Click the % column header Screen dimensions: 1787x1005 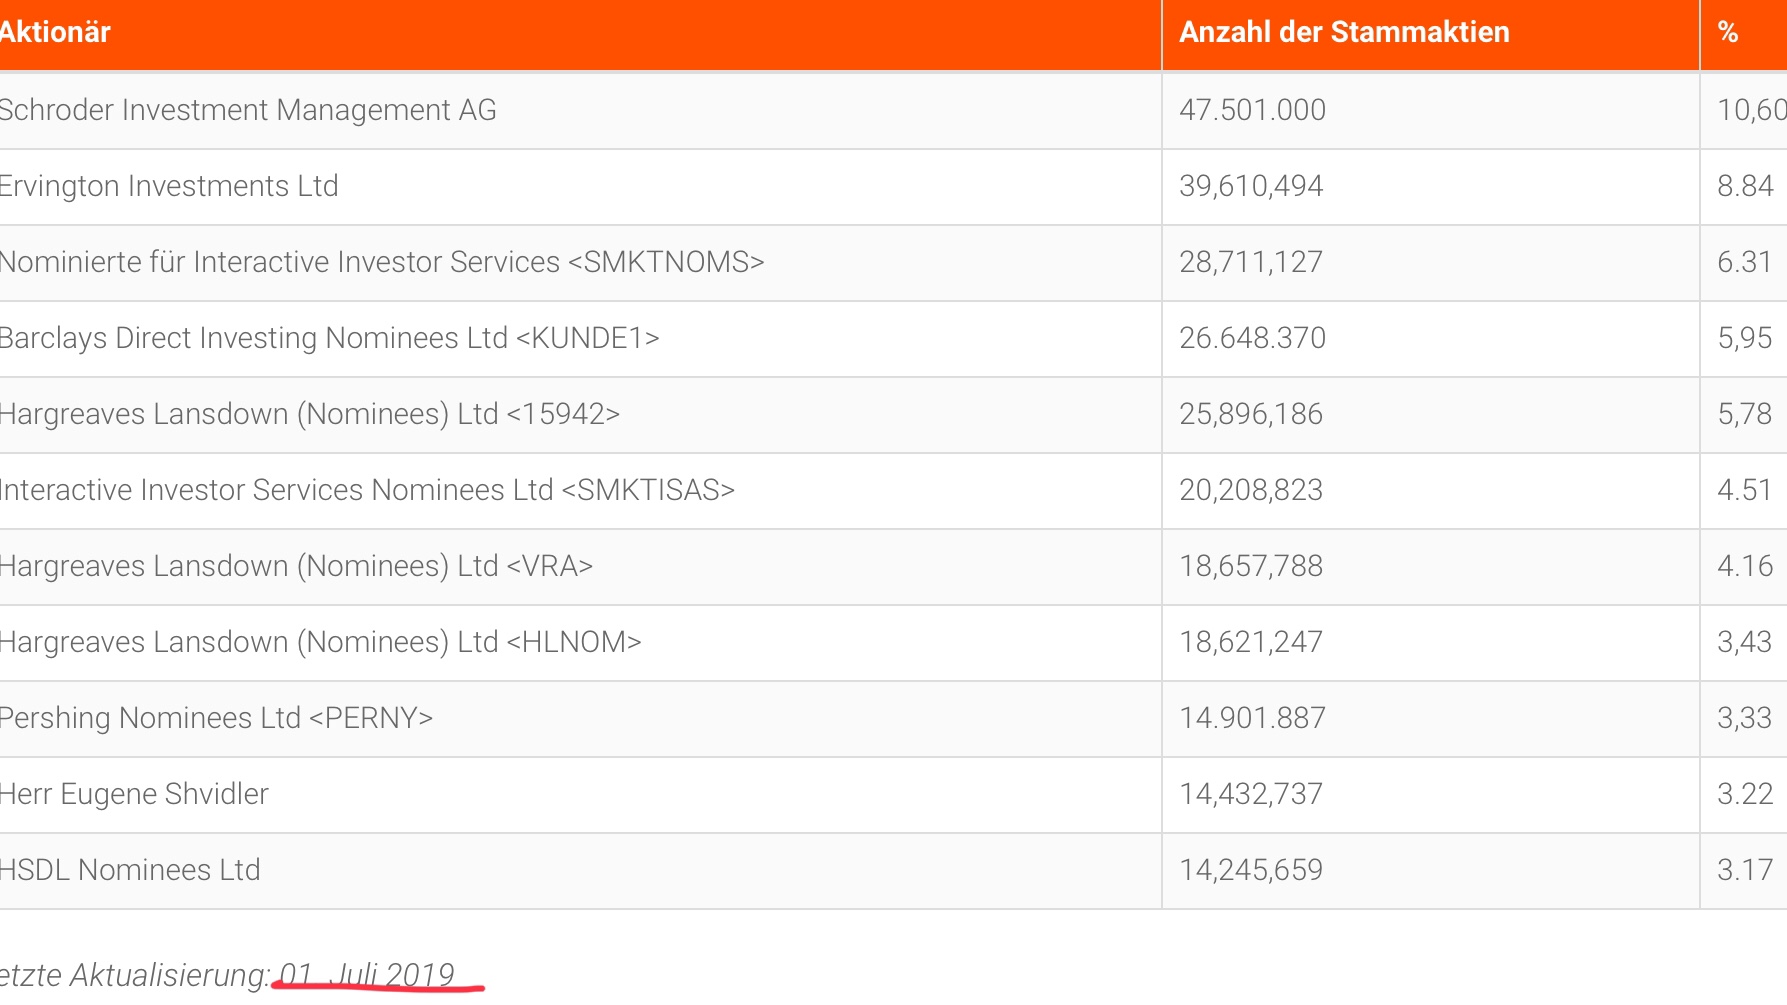click(1728, 32)
